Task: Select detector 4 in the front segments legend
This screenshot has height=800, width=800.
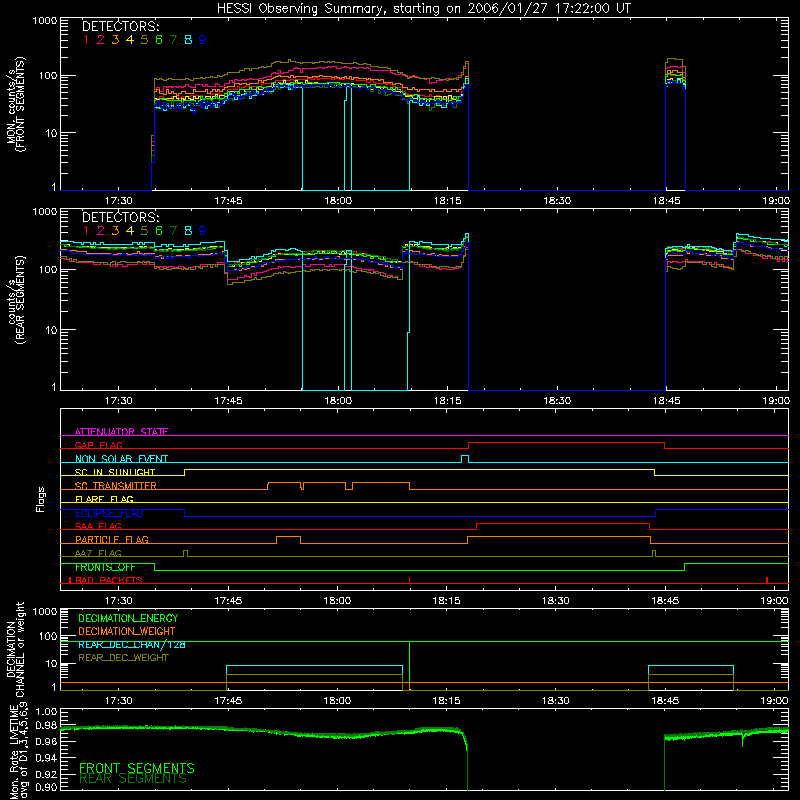Action: coord(130,40)
